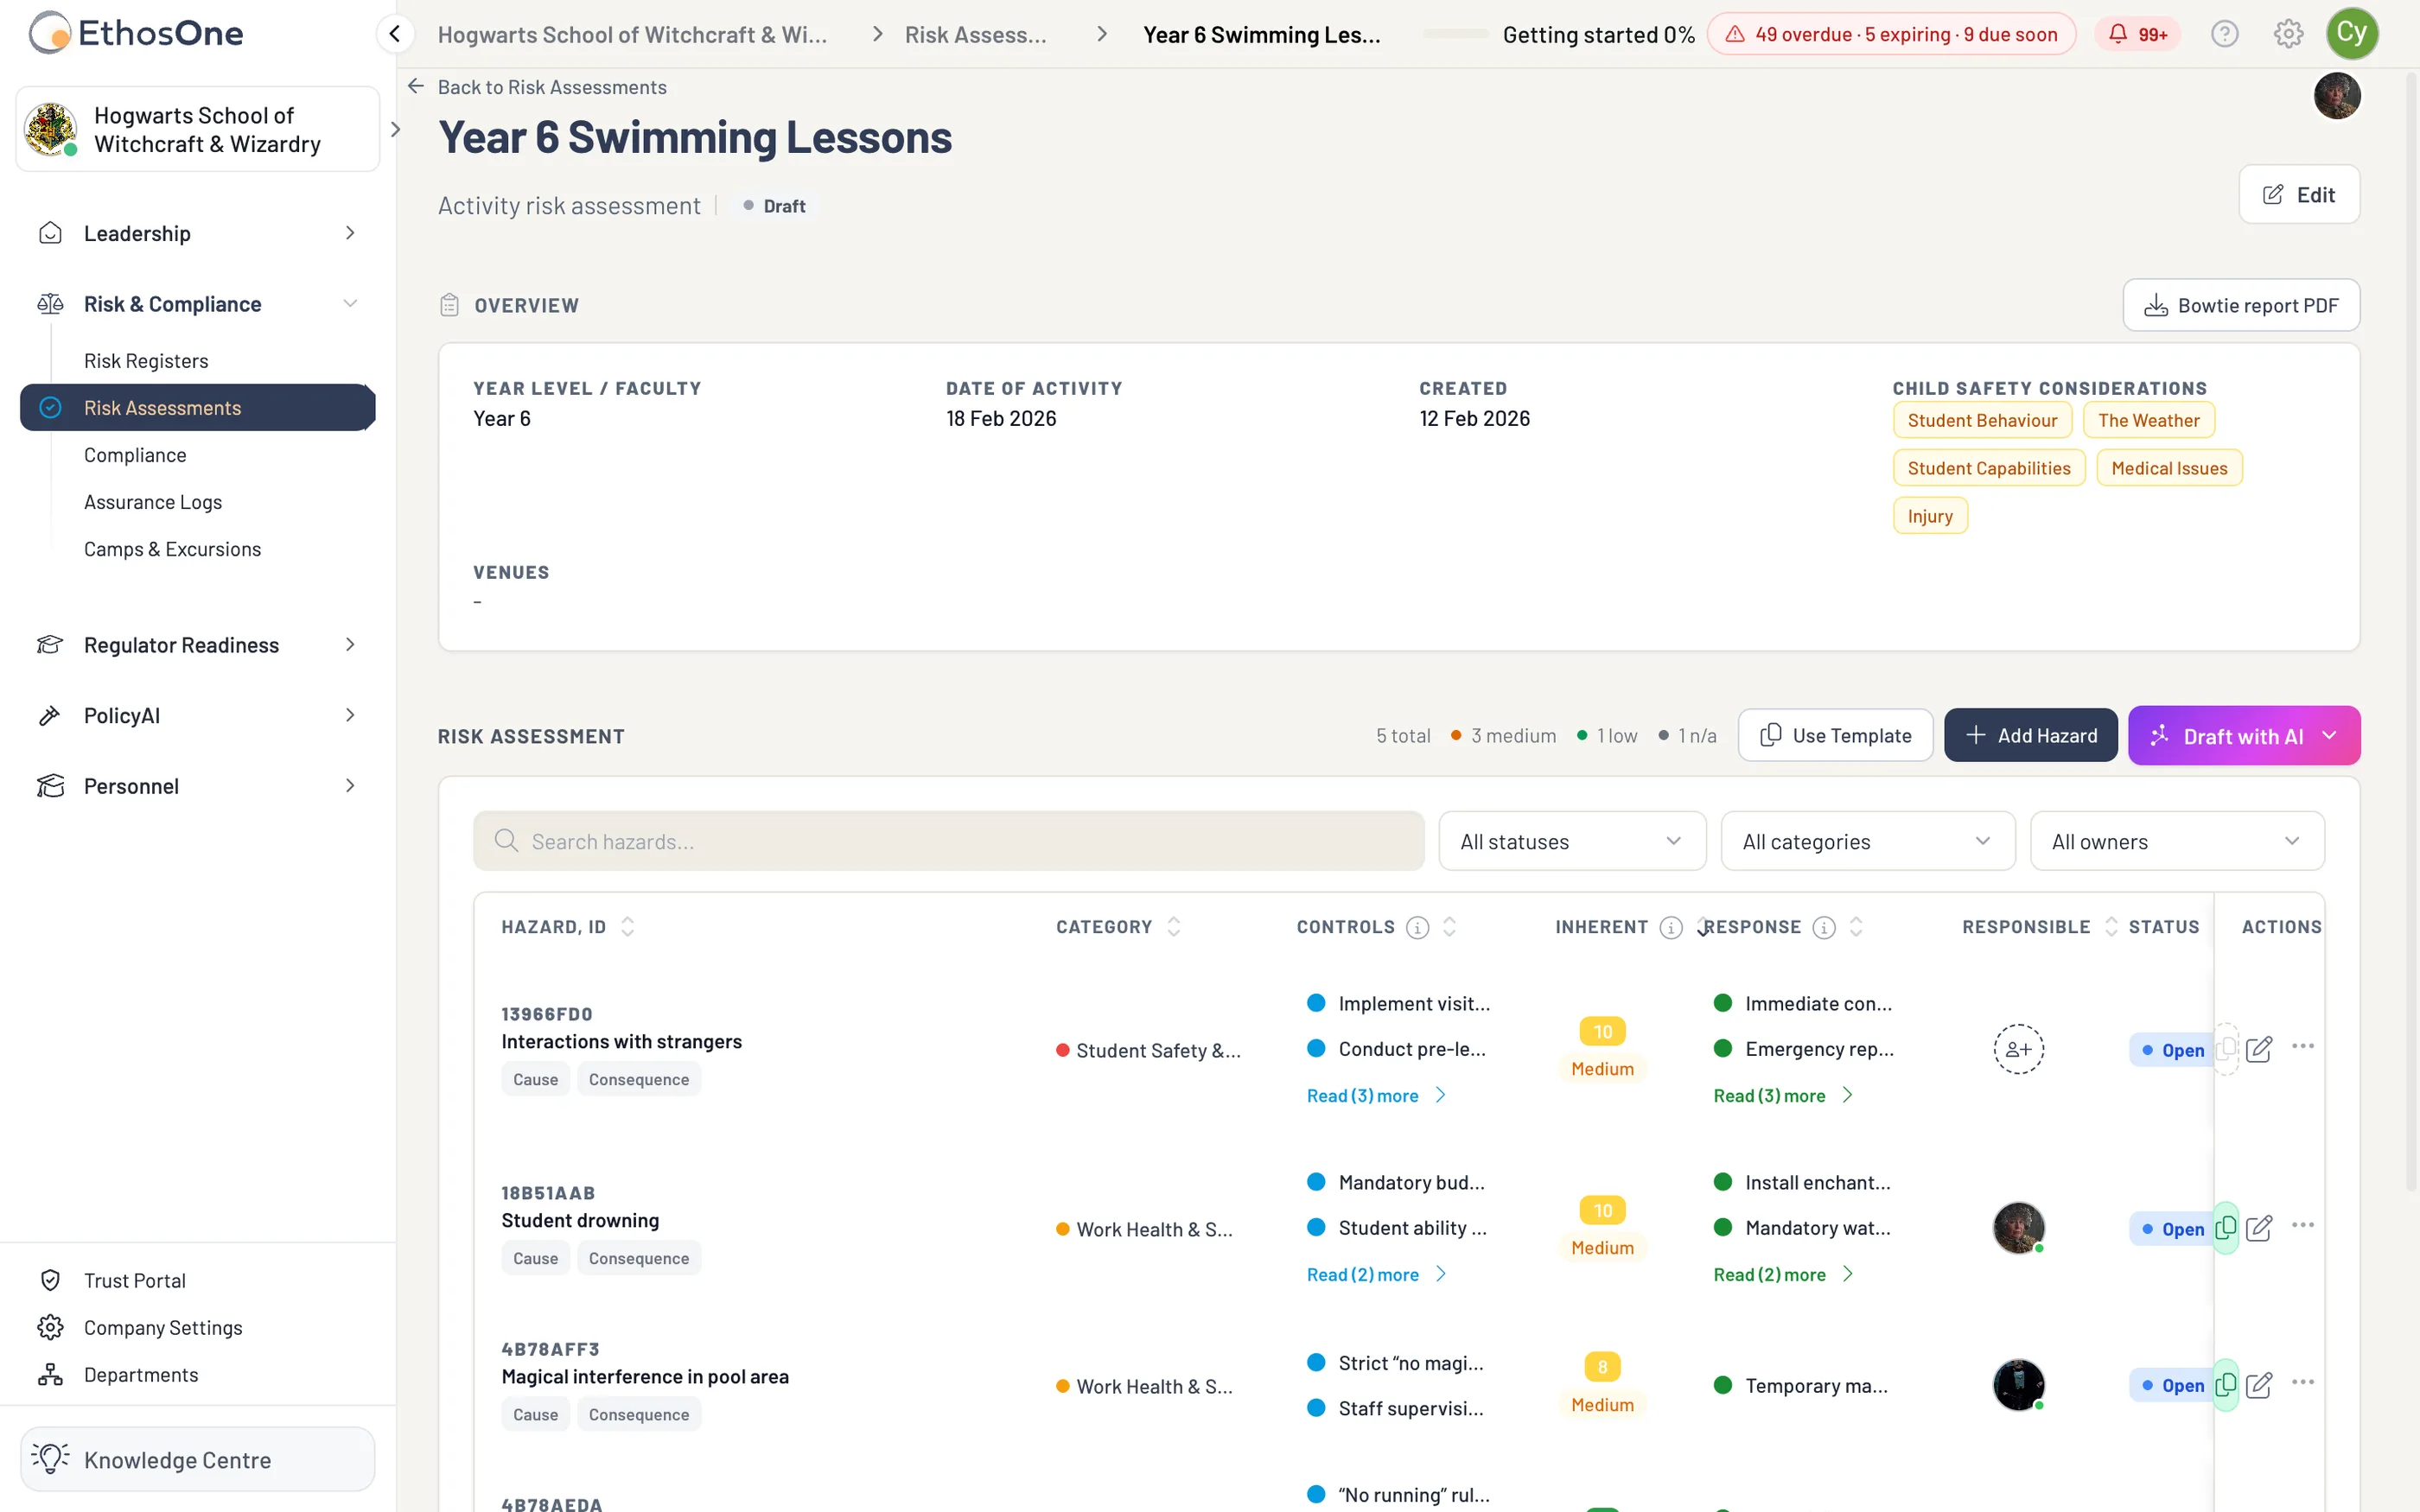Show info about the Inherent column
The image size is (2420, 1512).
coord(1671,927)
